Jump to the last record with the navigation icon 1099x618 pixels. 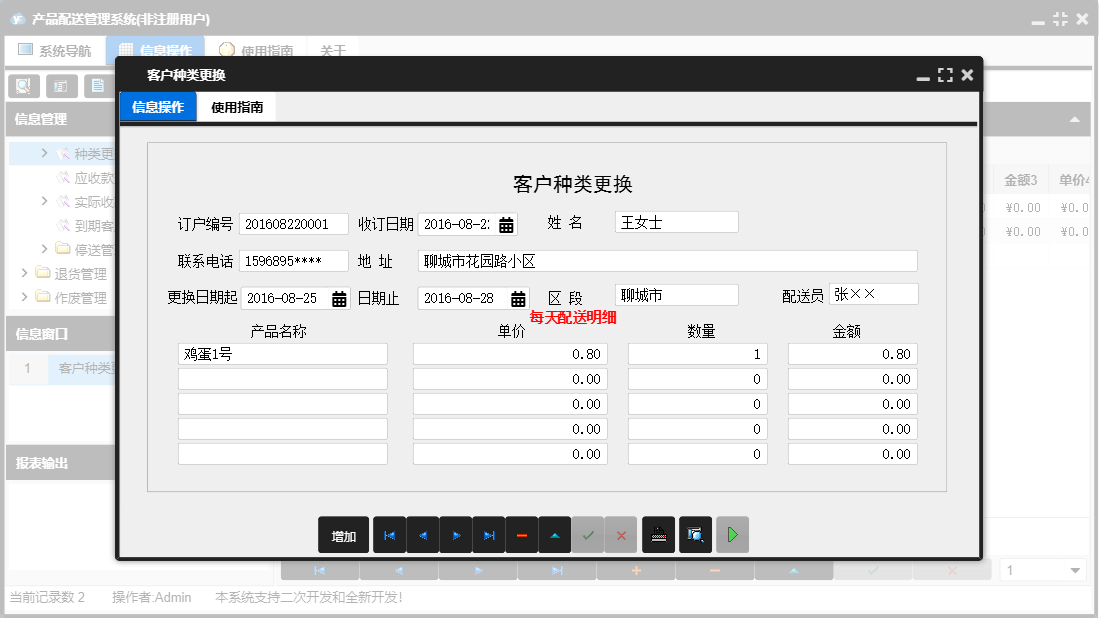pos(488,535)
